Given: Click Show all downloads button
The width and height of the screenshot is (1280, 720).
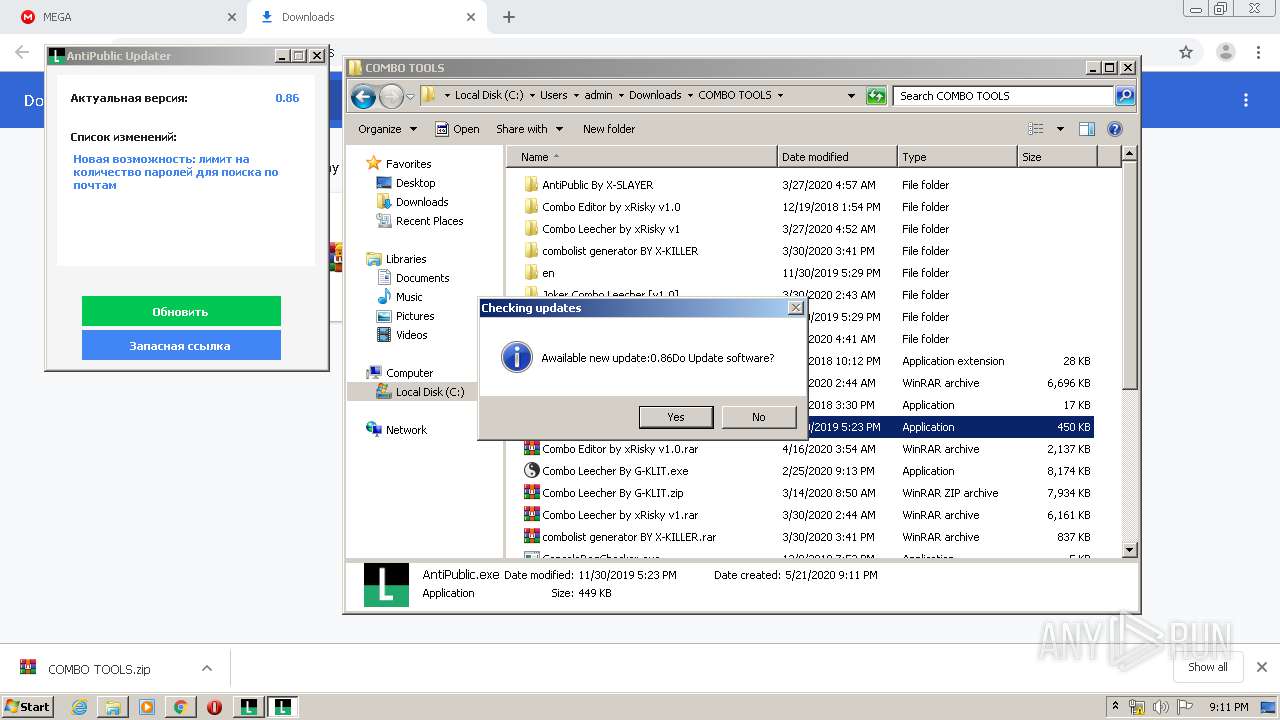Looking at the screenshot, I should pyautogui.click(x=1208, y=667).
